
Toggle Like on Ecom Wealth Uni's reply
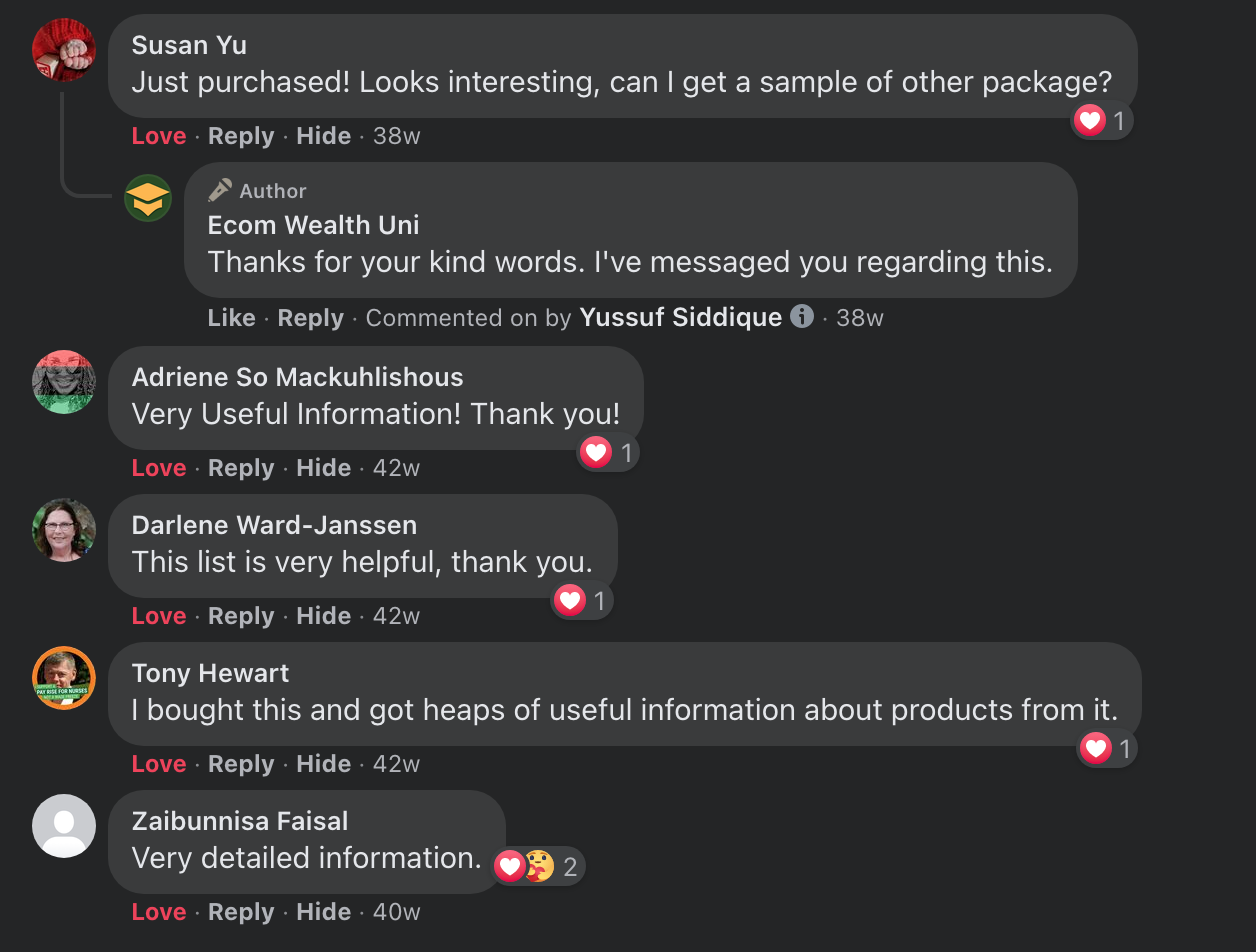(x=231, y=318)
